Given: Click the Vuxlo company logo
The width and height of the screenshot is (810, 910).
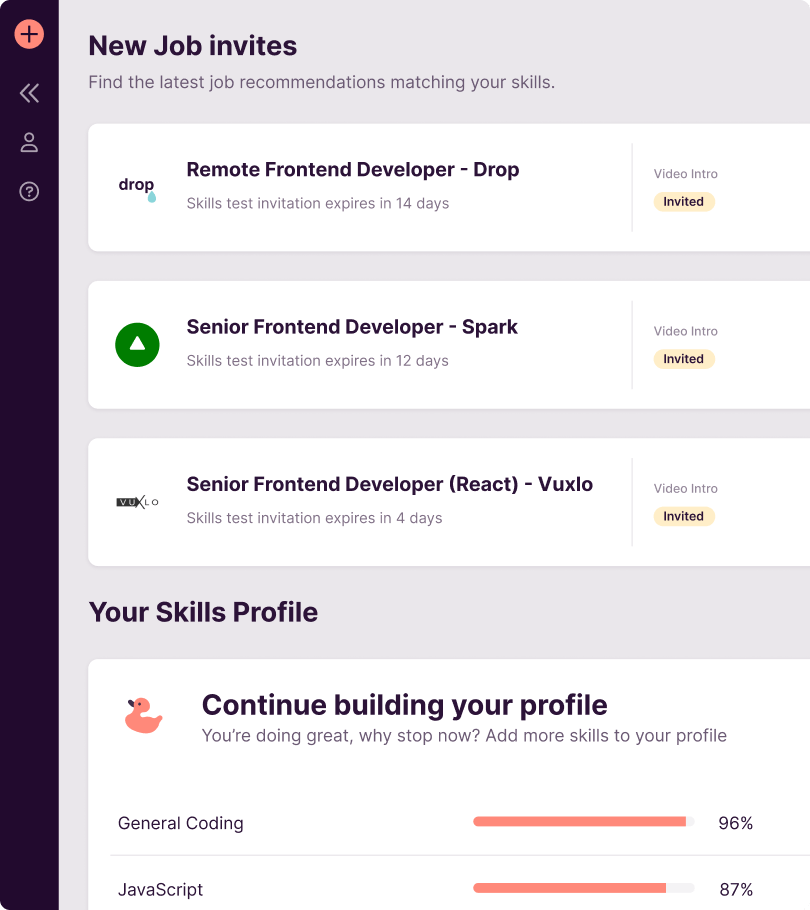Looking at the screenshot, I should pyautogui.click(x=137, y=502).
